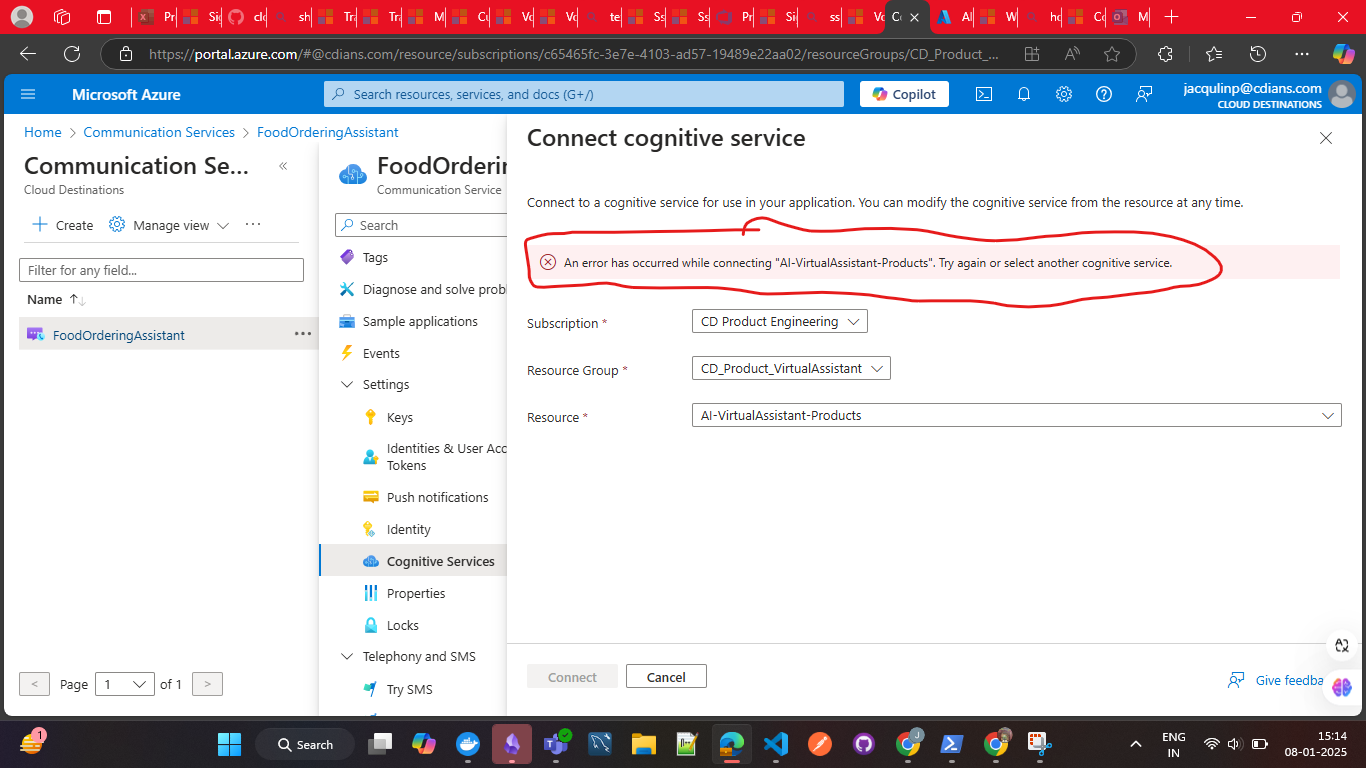This screenshot has width=1366, height=768.
Task: Open Visual Studio Code from taskbar
Action: point(774,744)
